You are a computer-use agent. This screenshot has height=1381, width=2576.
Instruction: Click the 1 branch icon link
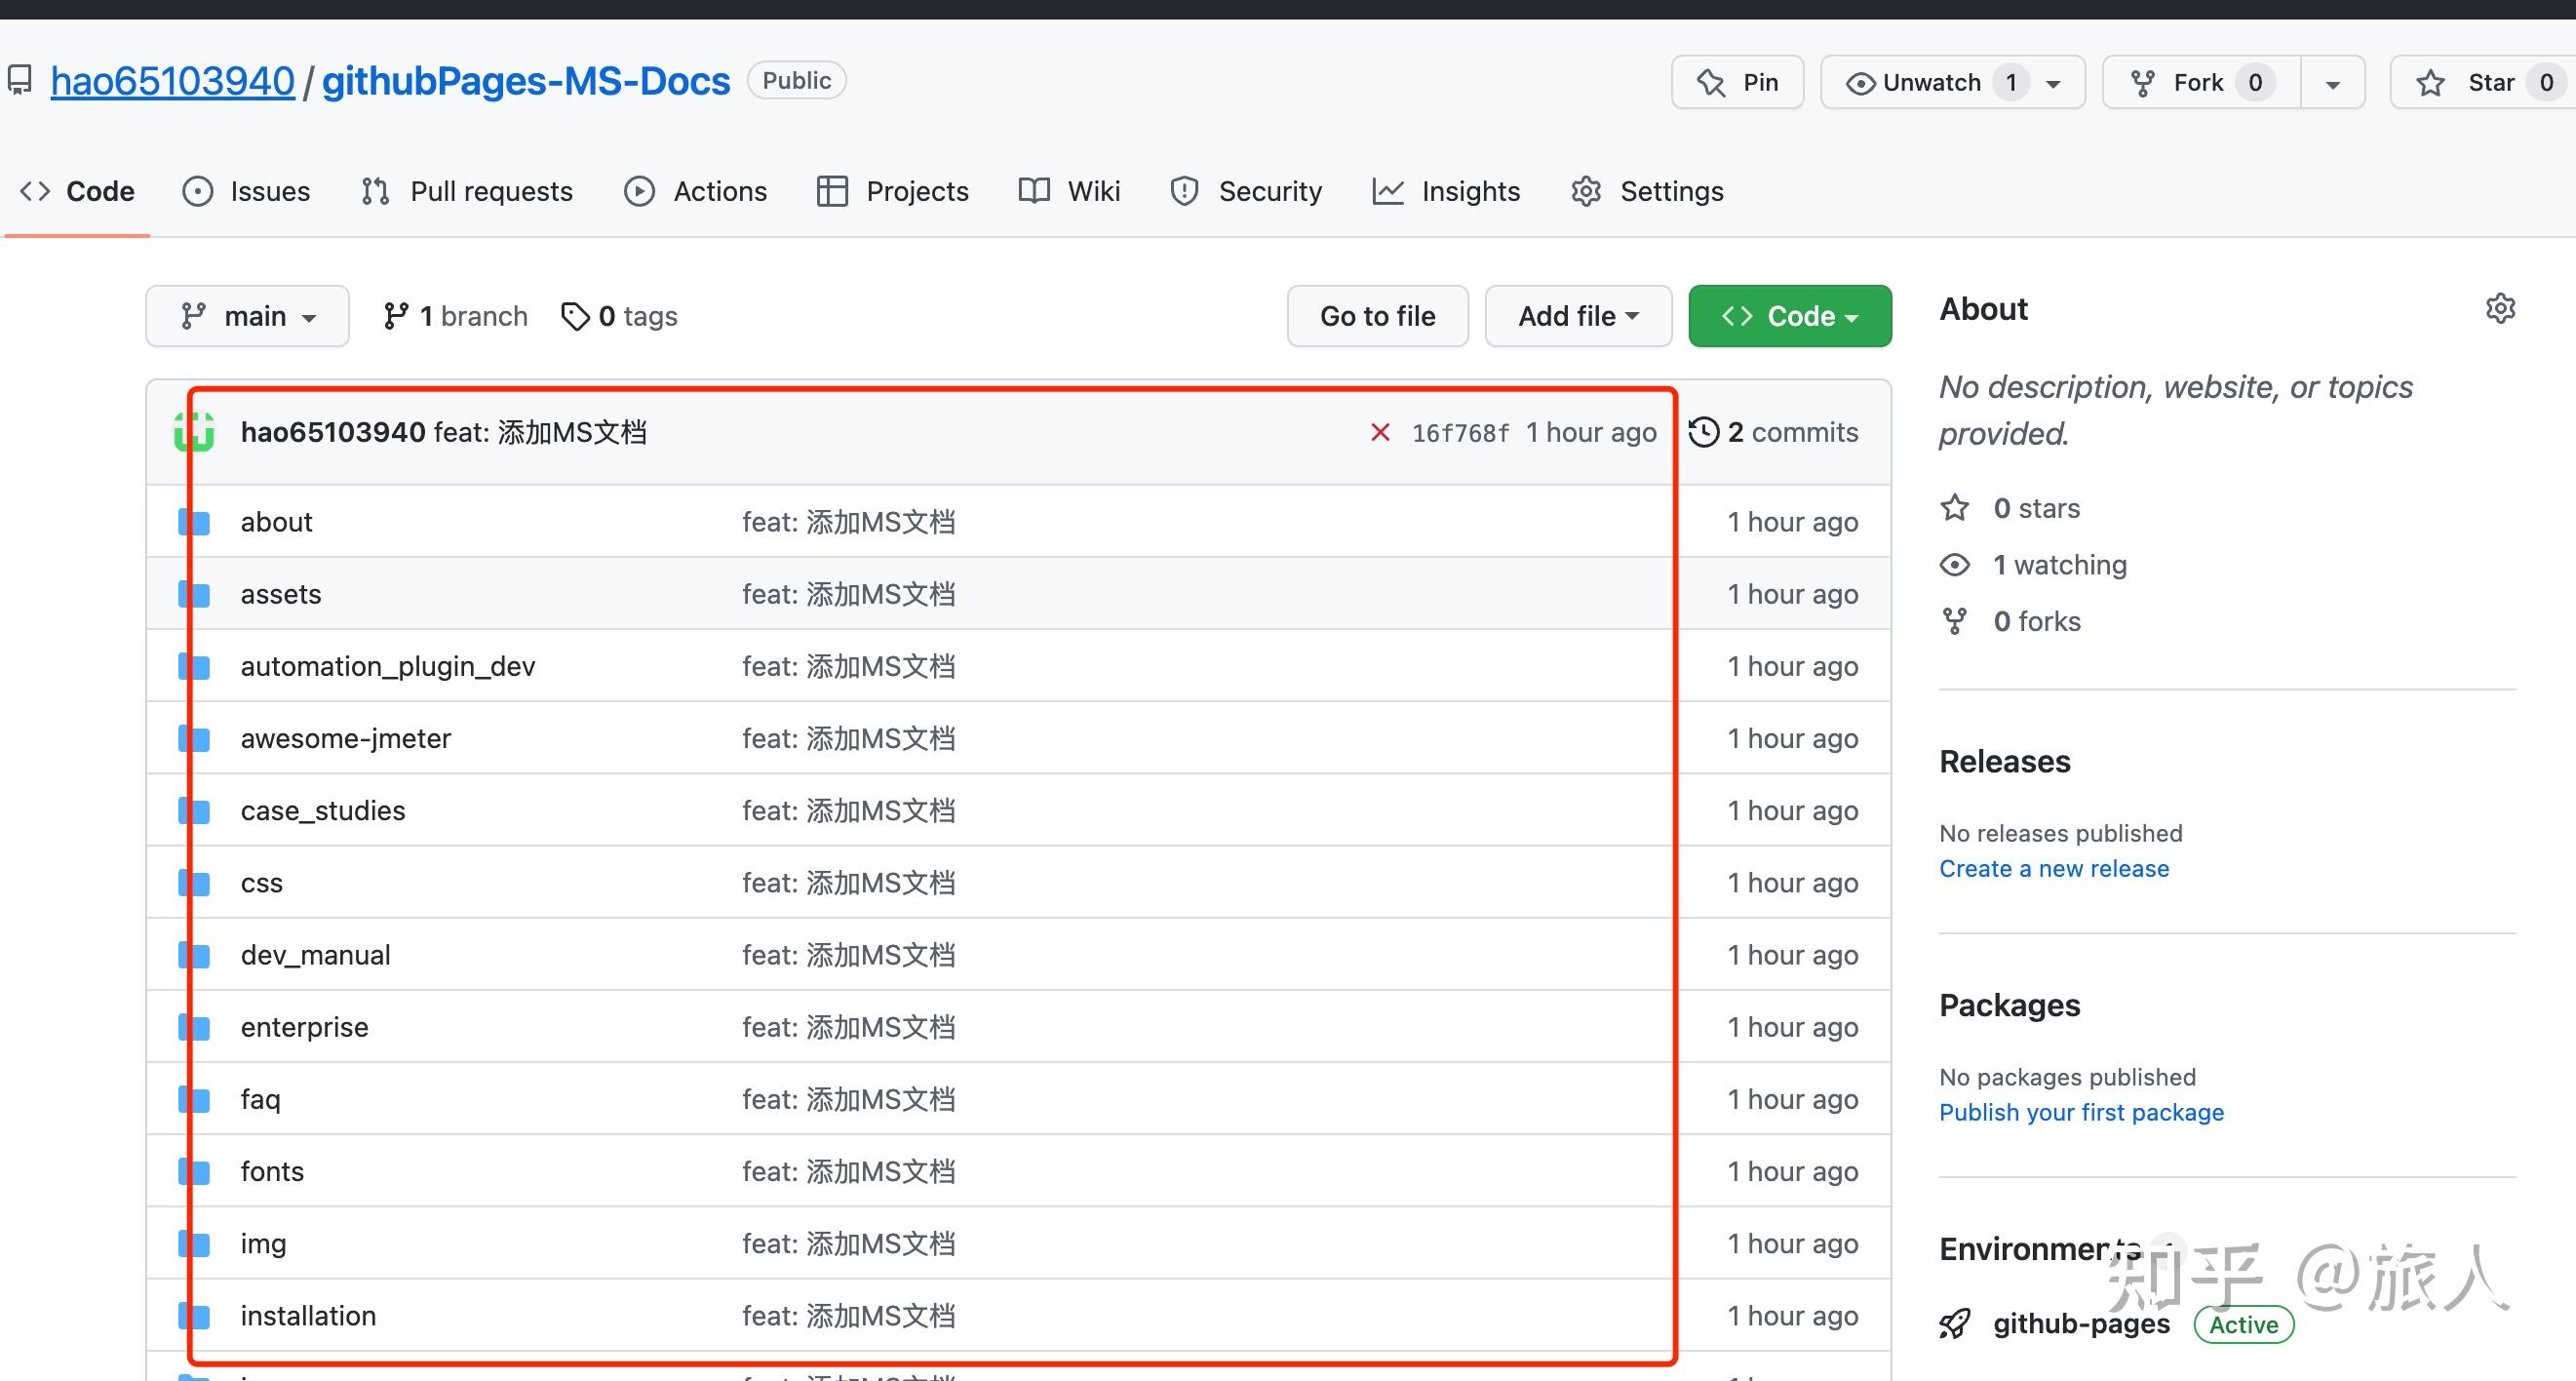pyautogui.click(x=396, y=316)
